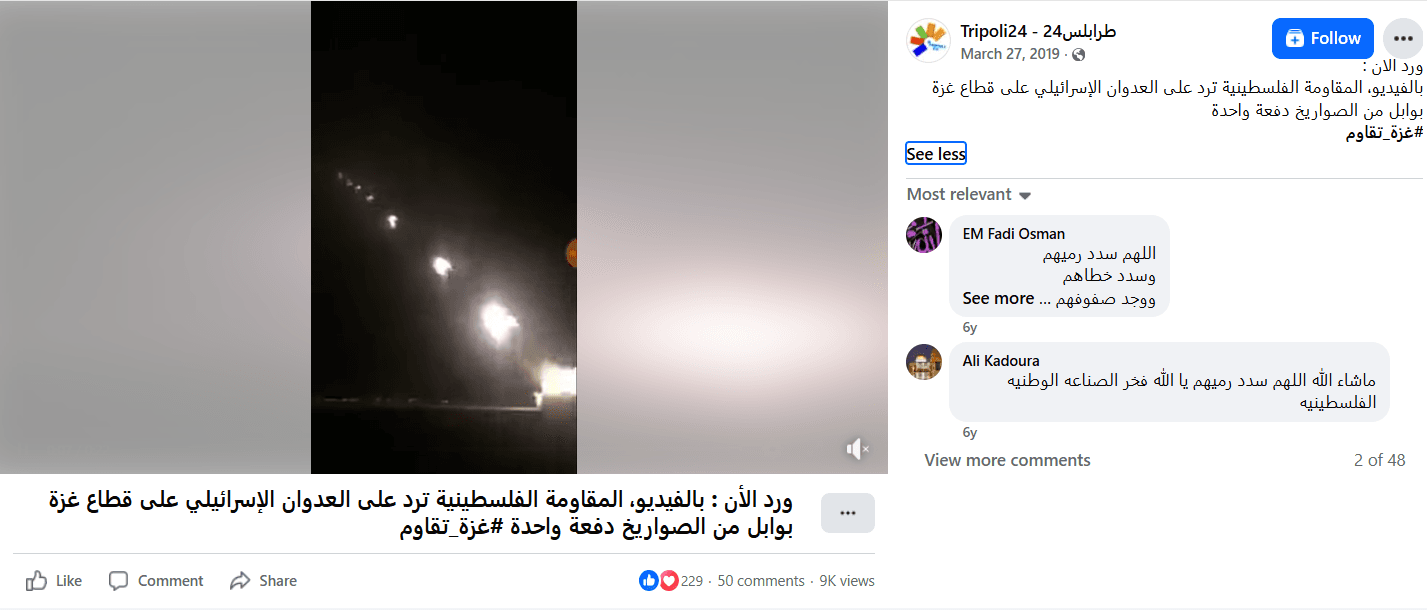Click the video frame to play
The width and height of the screenshot is (1427, 610).
coord(443,237)
